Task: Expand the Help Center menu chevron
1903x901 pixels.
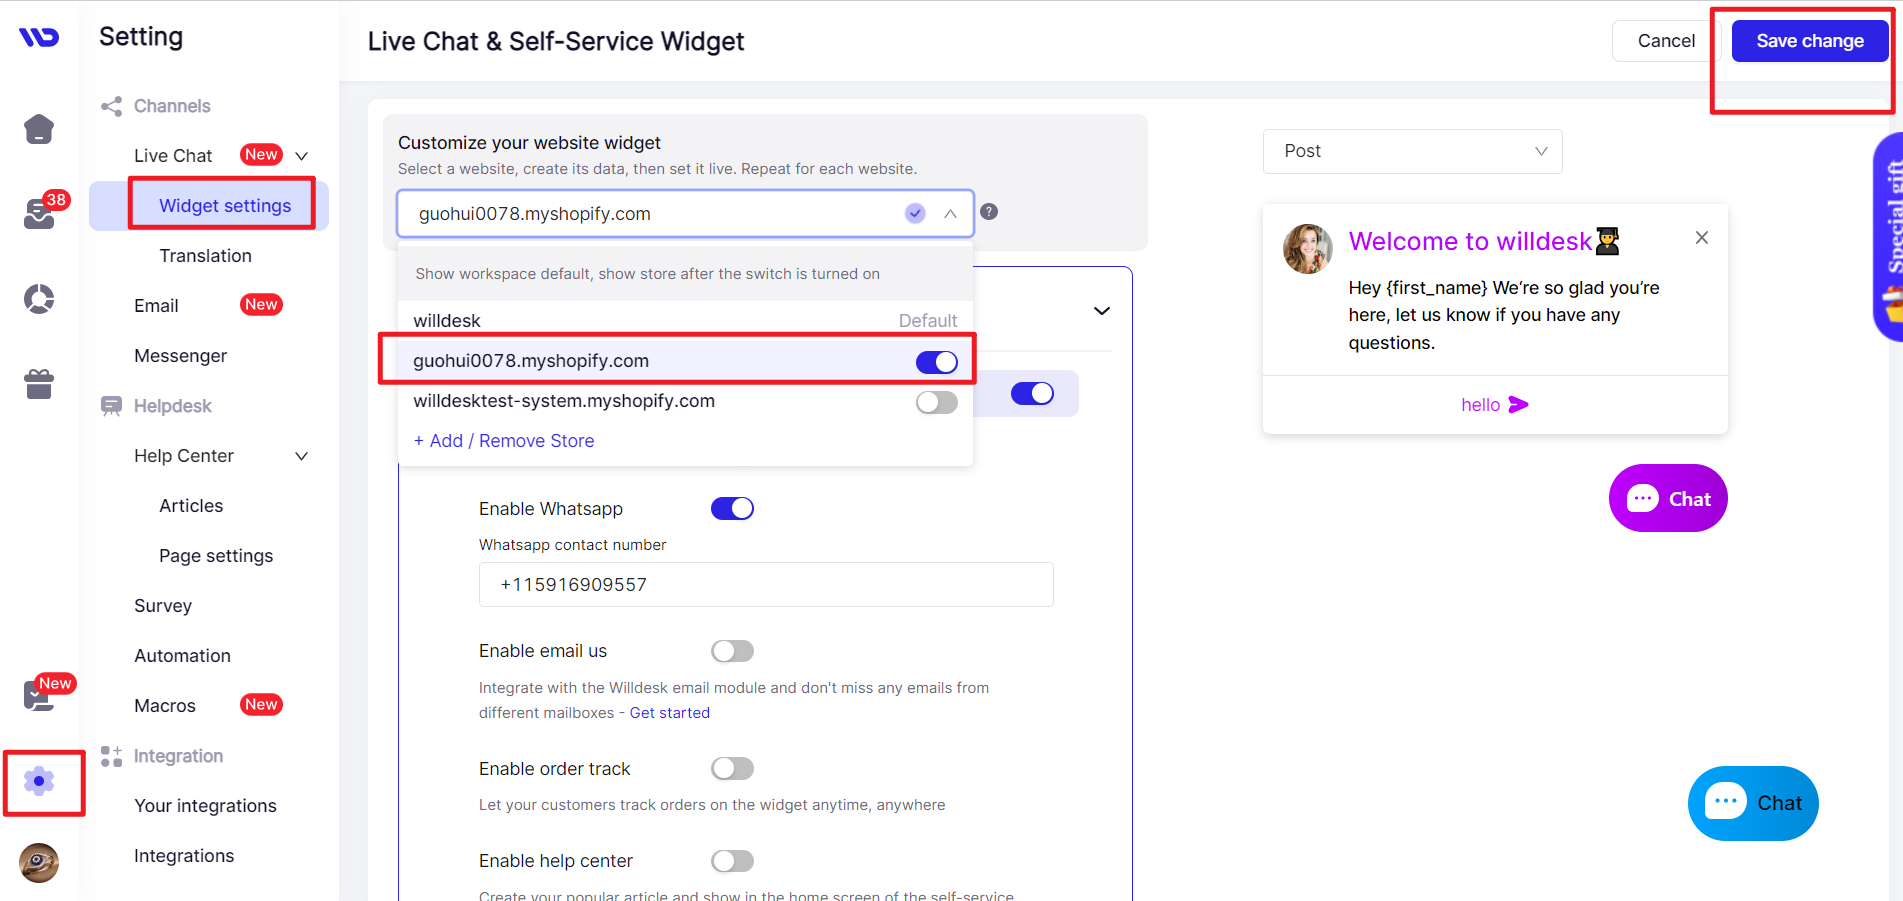Action: pos(301,456)
